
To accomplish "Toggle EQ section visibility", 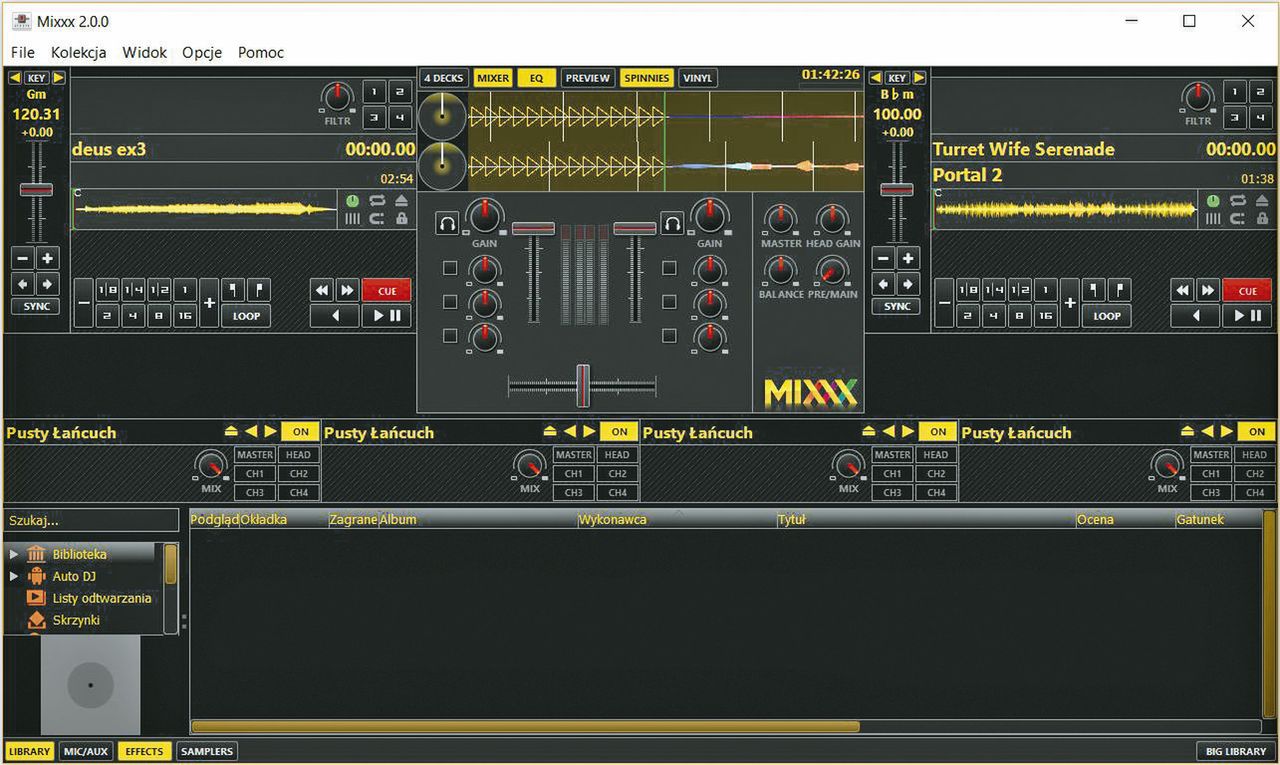I will click(536, 78).
